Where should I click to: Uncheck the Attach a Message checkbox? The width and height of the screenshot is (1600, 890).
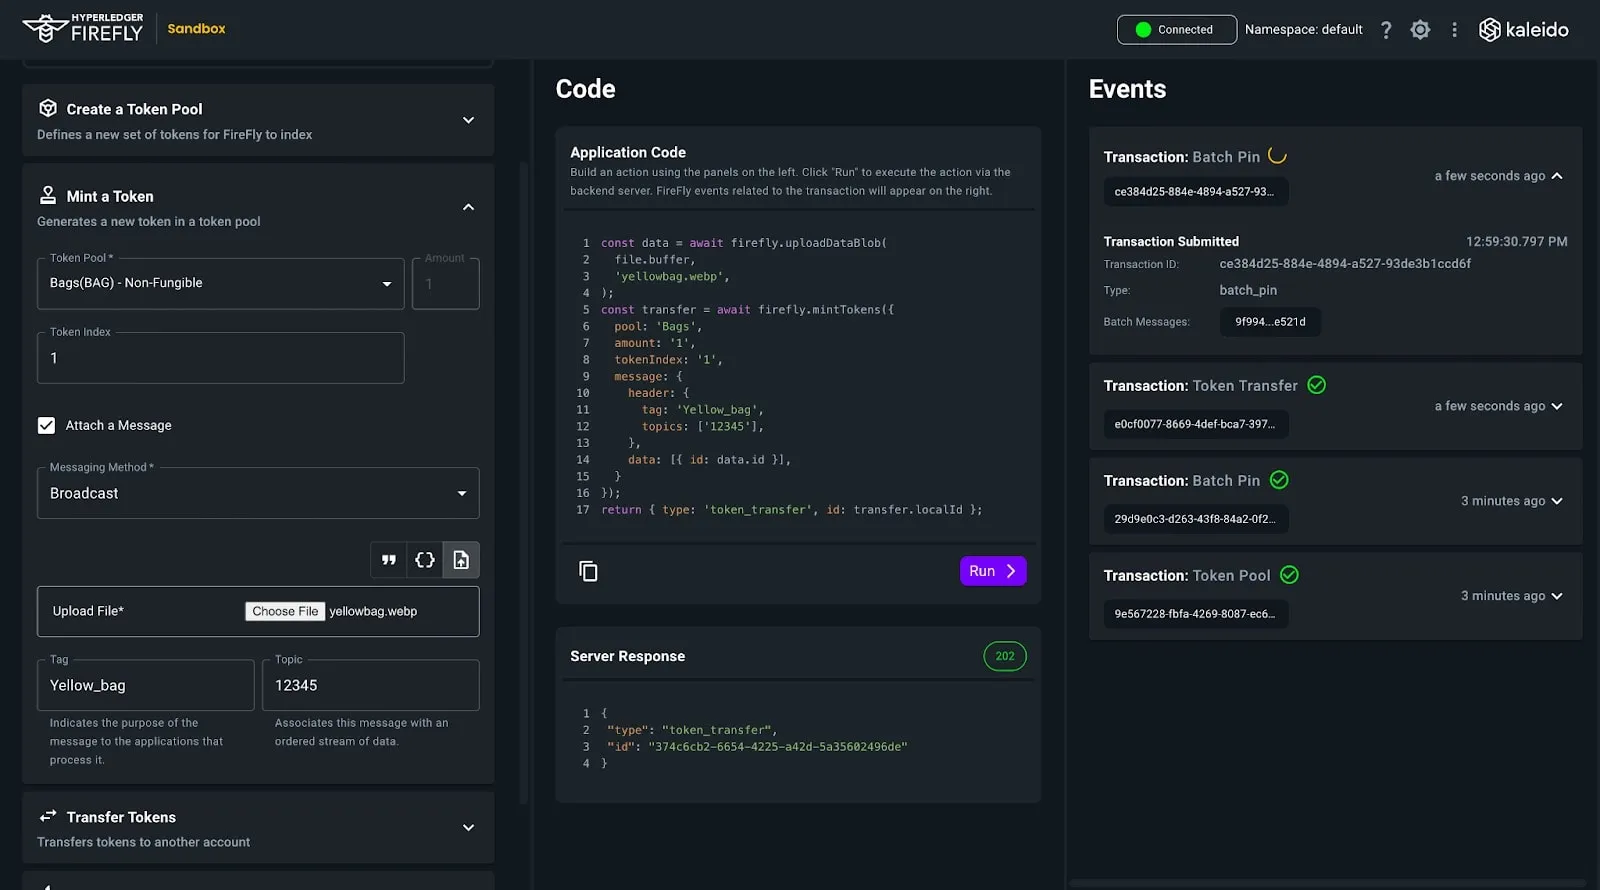(46, 425)
